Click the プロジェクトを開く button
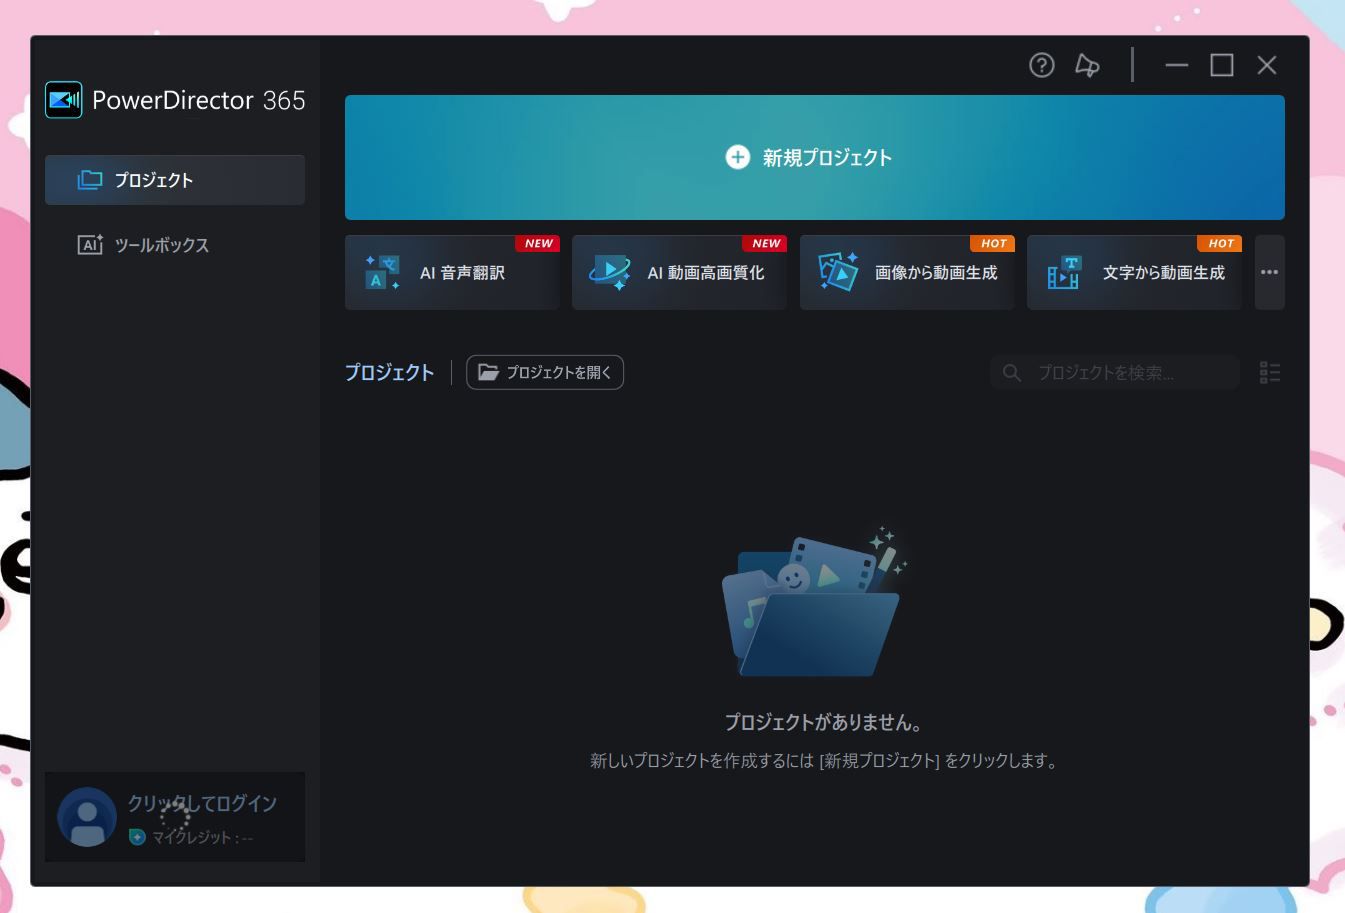1345x913 pixels. pos(545,372)
